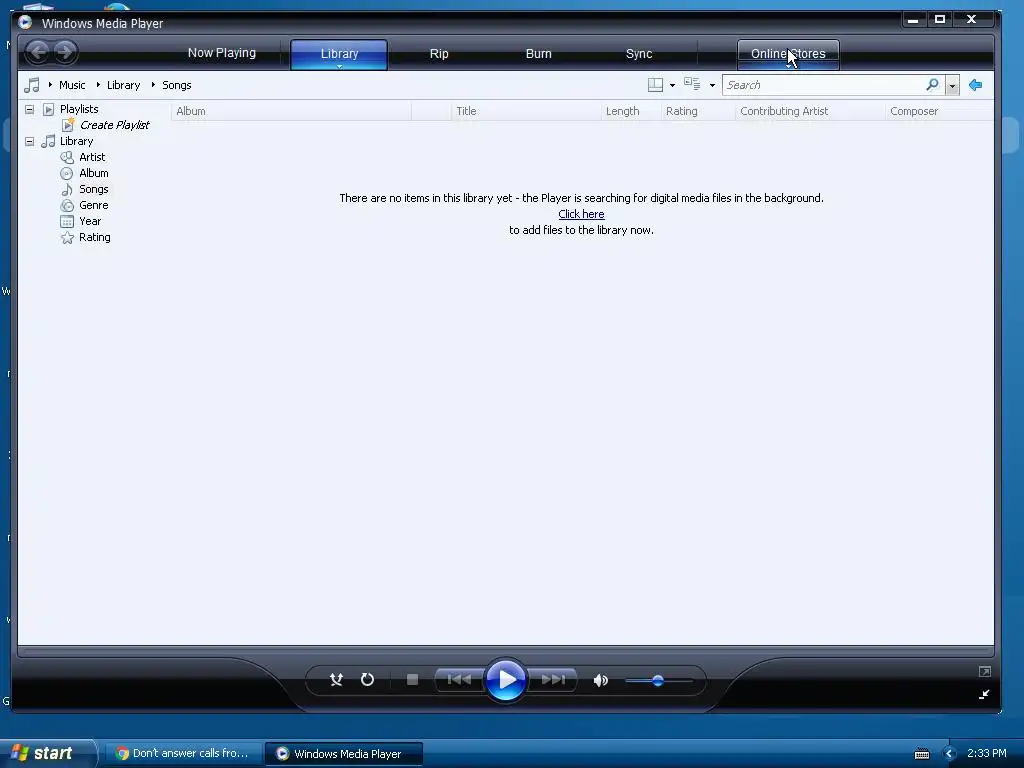Viewport: 1024px width, 768px height.
Task: Collapse the Playlists tree node
Action: [29, 109]
